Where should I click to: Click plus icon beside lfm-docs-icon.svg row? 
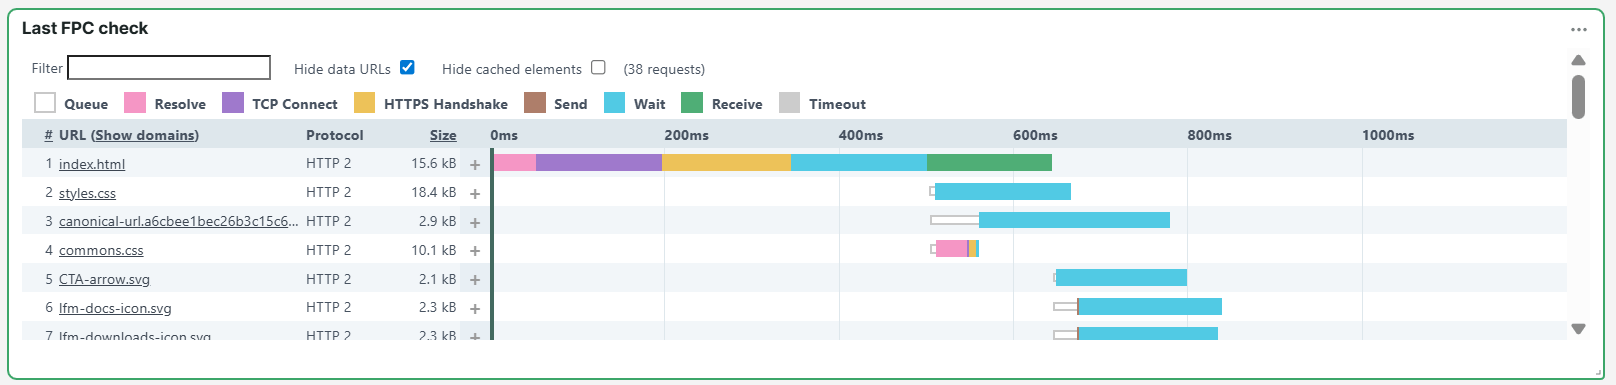[475, 309]
